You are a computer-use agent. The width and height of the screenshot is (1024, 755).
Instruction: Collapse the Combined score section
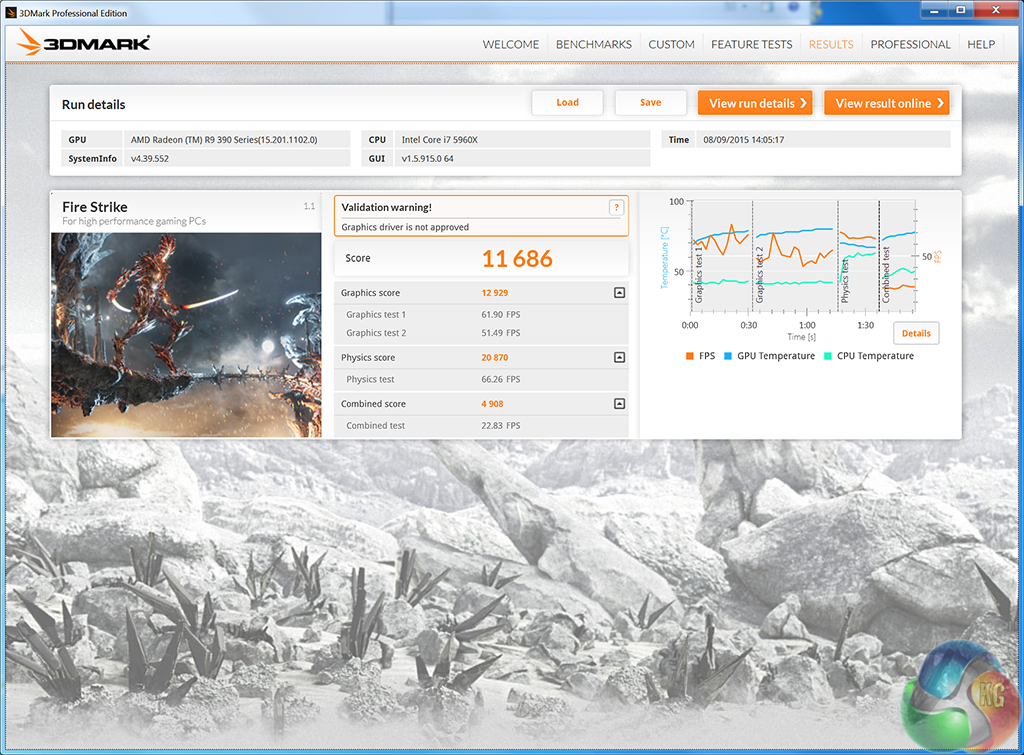coord(619,404)
